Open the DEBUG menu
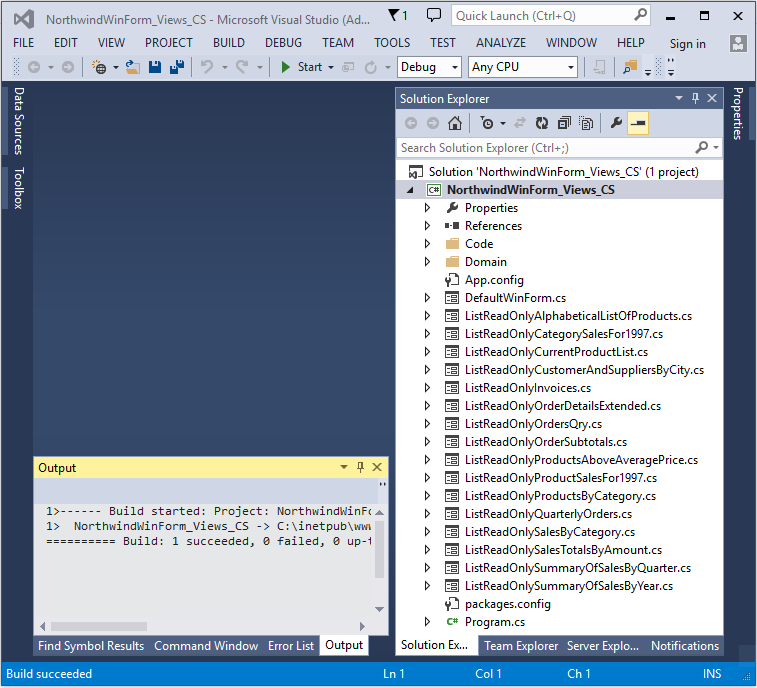The image size is (757, 688). [283, 43]
